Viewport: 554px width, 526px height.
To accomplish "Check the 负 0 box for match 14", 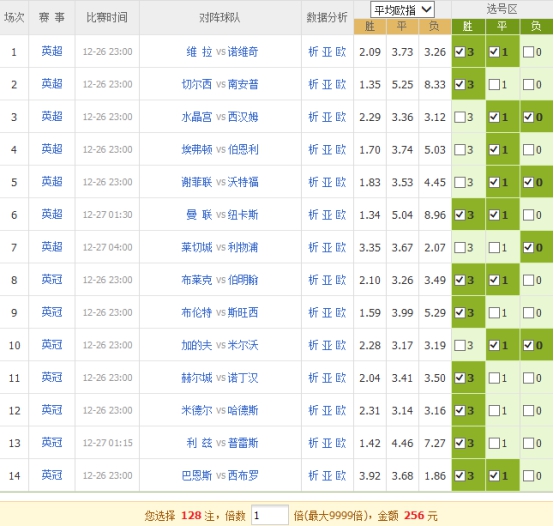I will point(529,475).
